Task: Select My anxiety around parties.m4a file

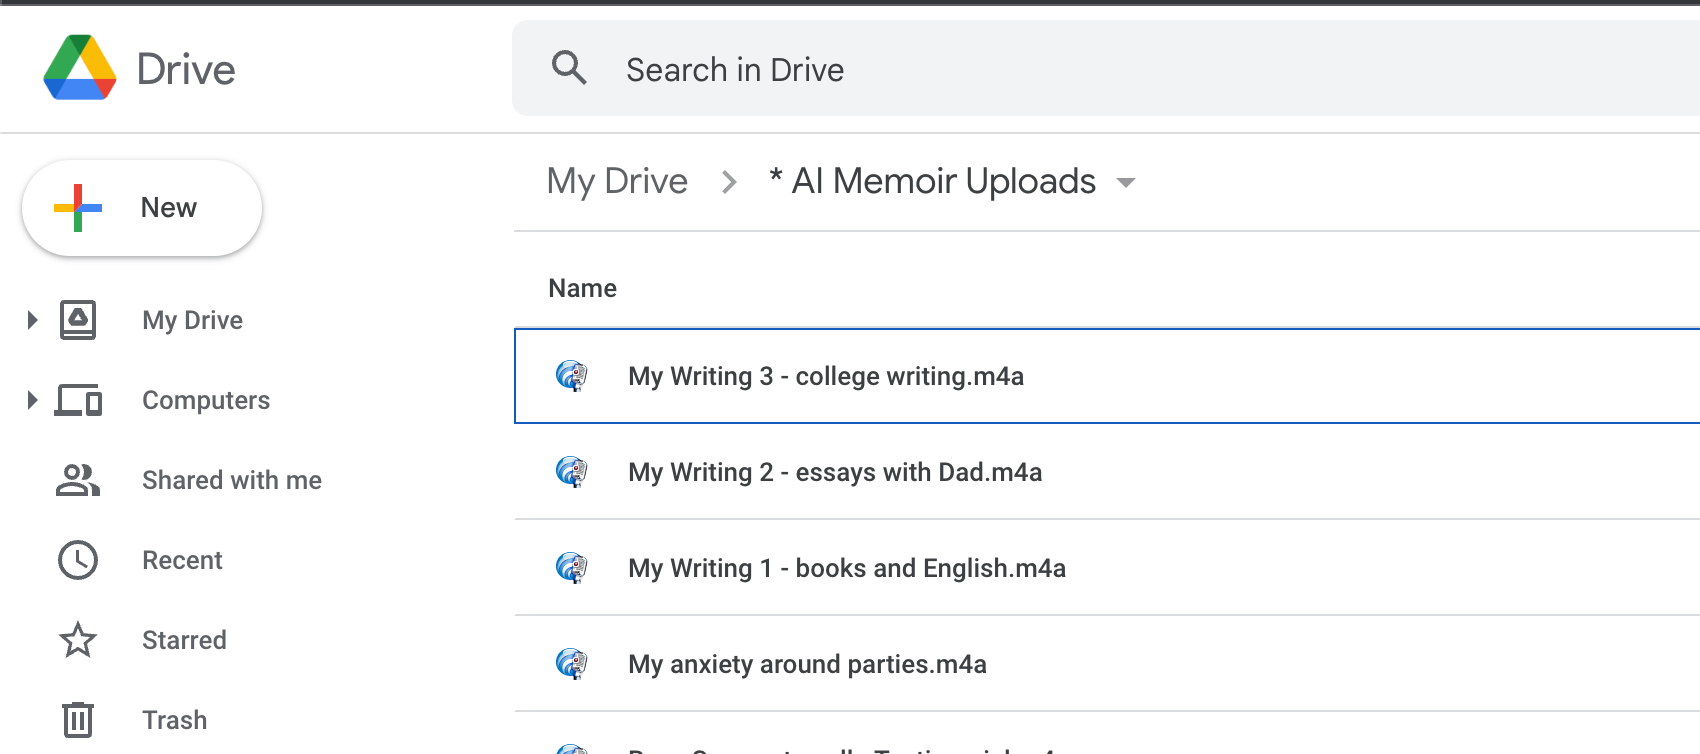Action: coord(807,664)
